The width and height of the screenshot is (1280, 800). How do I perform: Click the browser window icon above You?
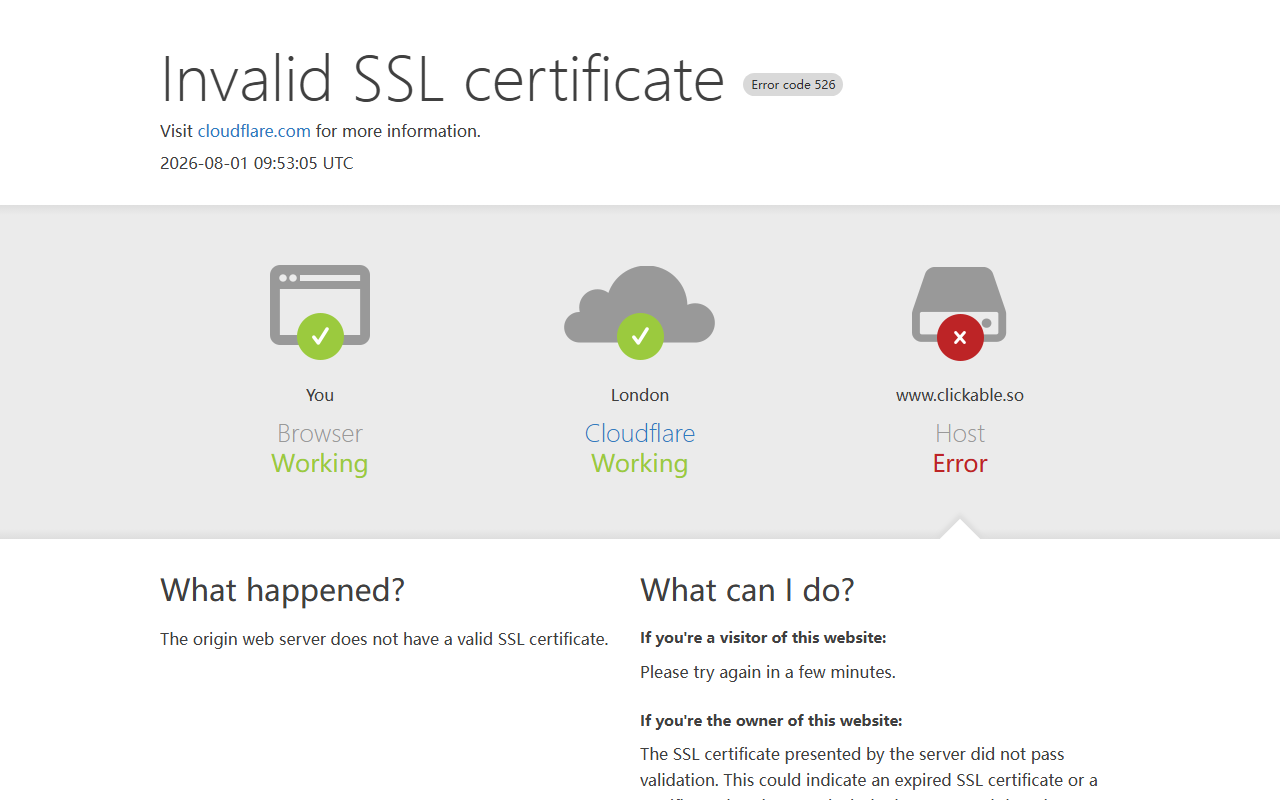point(320,312)
